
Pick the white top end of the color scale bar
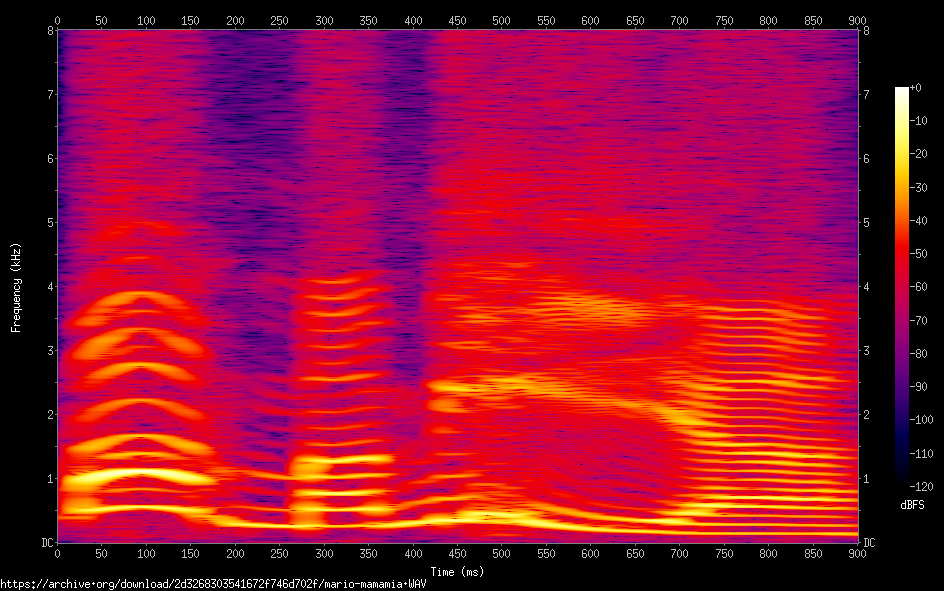coord(902,91)
